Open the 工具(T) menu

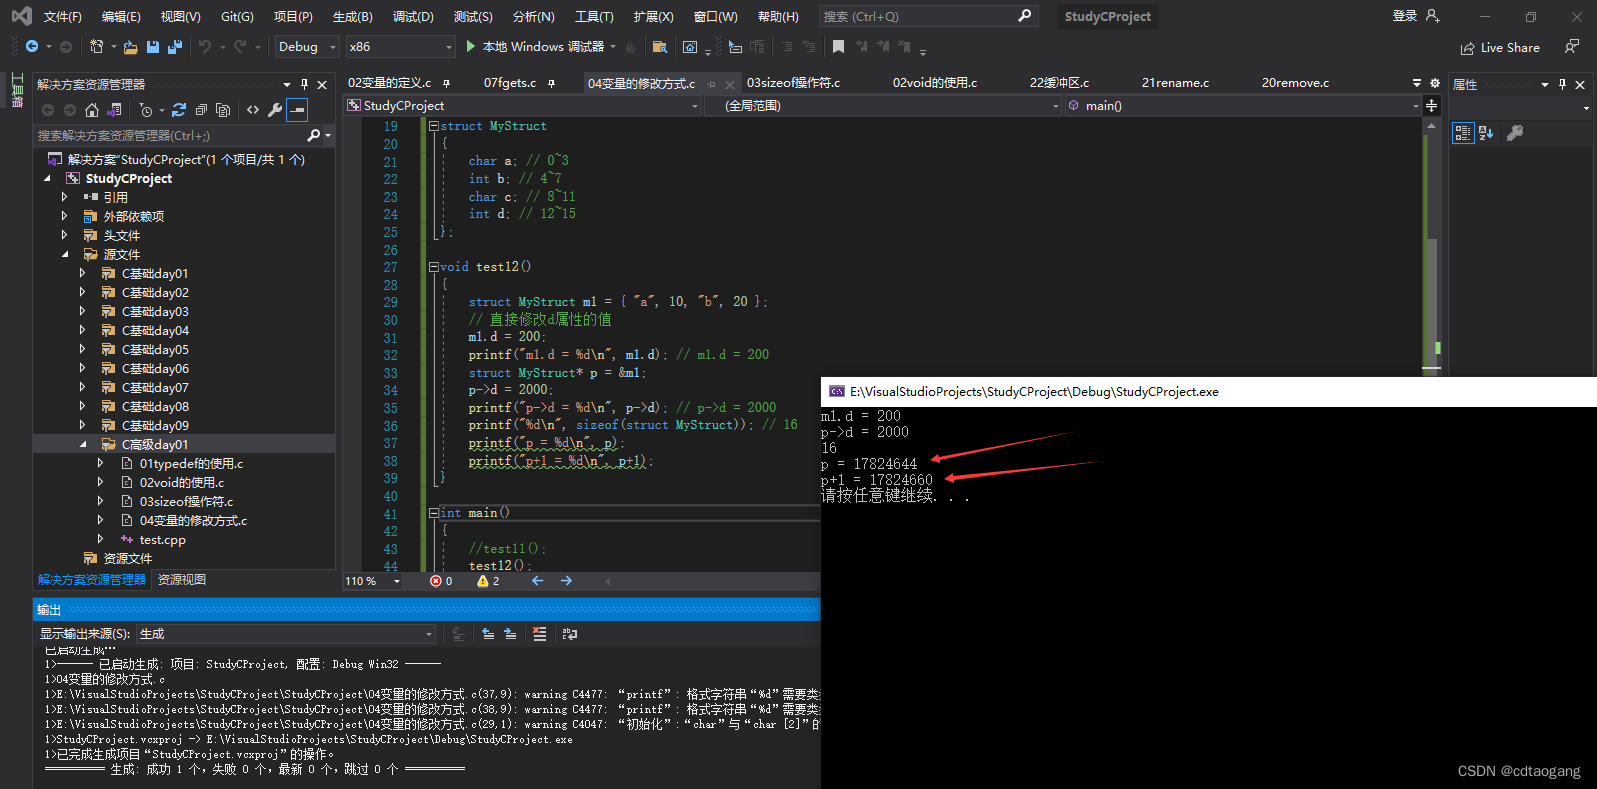tap(594, 17)
